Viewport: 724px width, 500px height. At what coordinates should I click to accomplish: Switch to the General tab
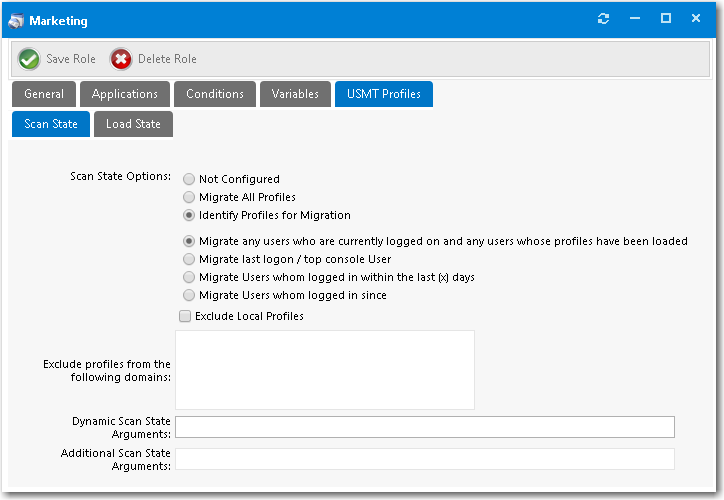[44, 94]
